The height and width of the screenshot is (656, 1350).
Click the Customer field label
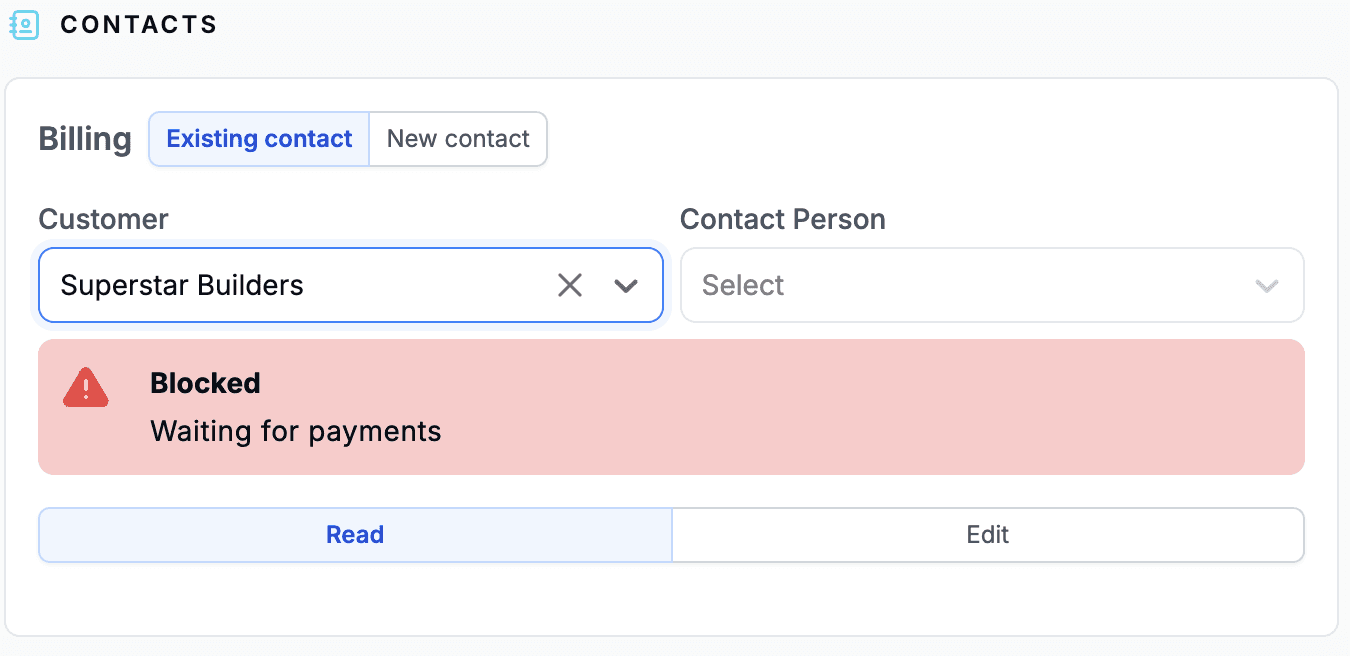pyautogui.click(x=103, y=219)
